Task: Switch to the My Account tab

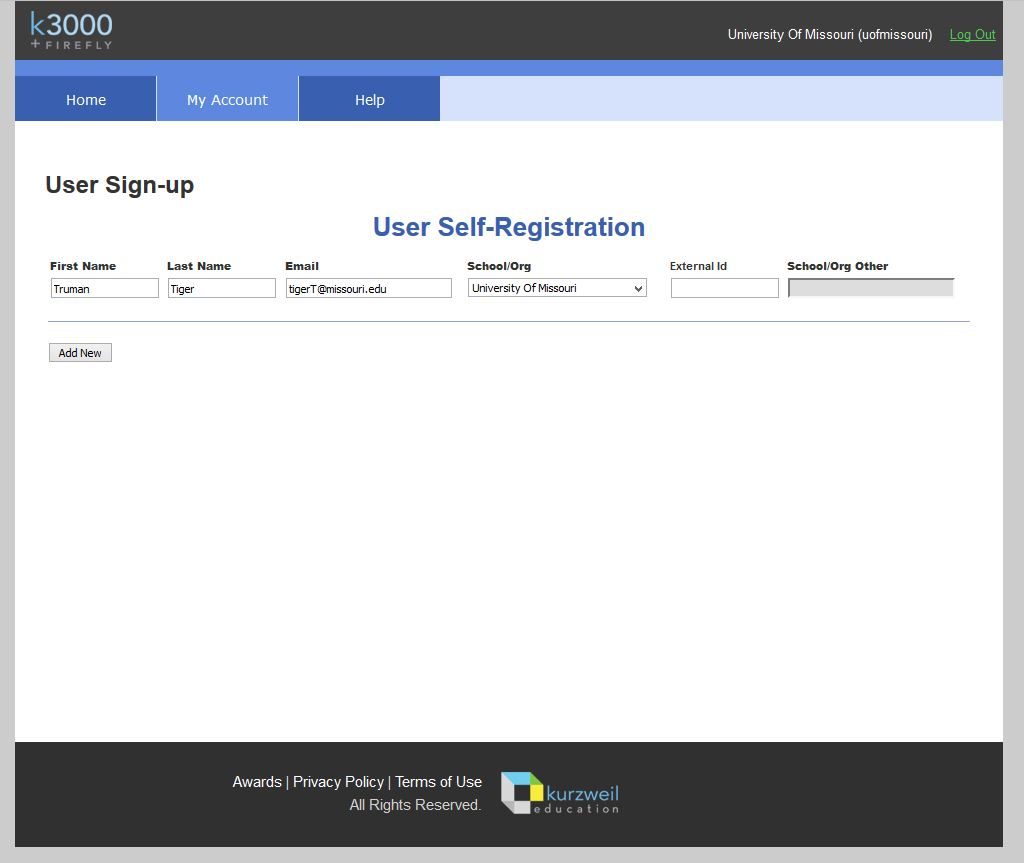Action: pos(227,99)
